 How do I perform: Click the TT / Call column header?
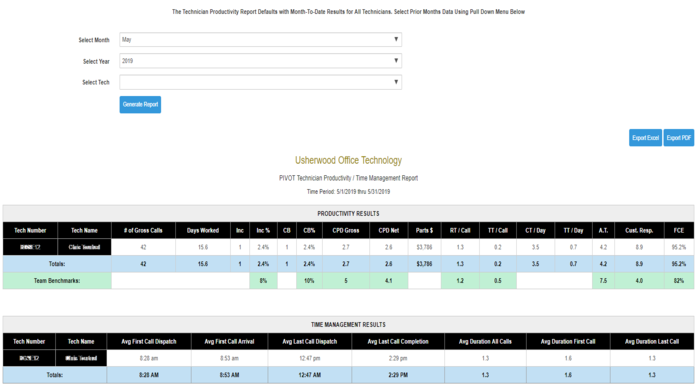(x=498, y=230)
